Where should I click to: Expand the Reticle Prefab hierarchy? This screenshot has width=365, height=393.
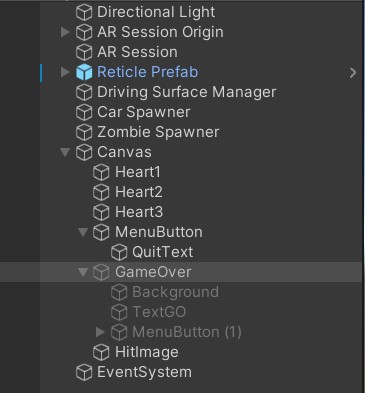click(65, 72)
